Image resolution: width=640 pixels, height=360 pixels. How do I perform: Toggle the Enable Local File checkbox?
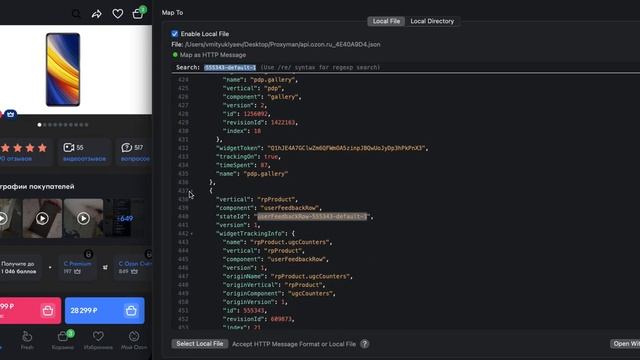(x=175, y=34)
